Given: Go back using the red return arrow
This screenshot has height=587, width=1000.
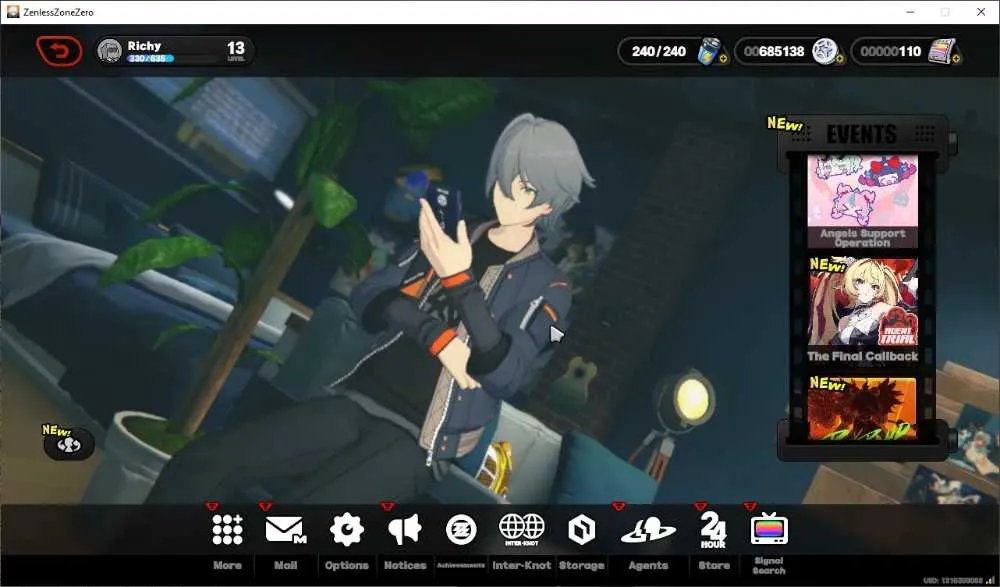Looking at the screenshot, I should tap(59, 51).
